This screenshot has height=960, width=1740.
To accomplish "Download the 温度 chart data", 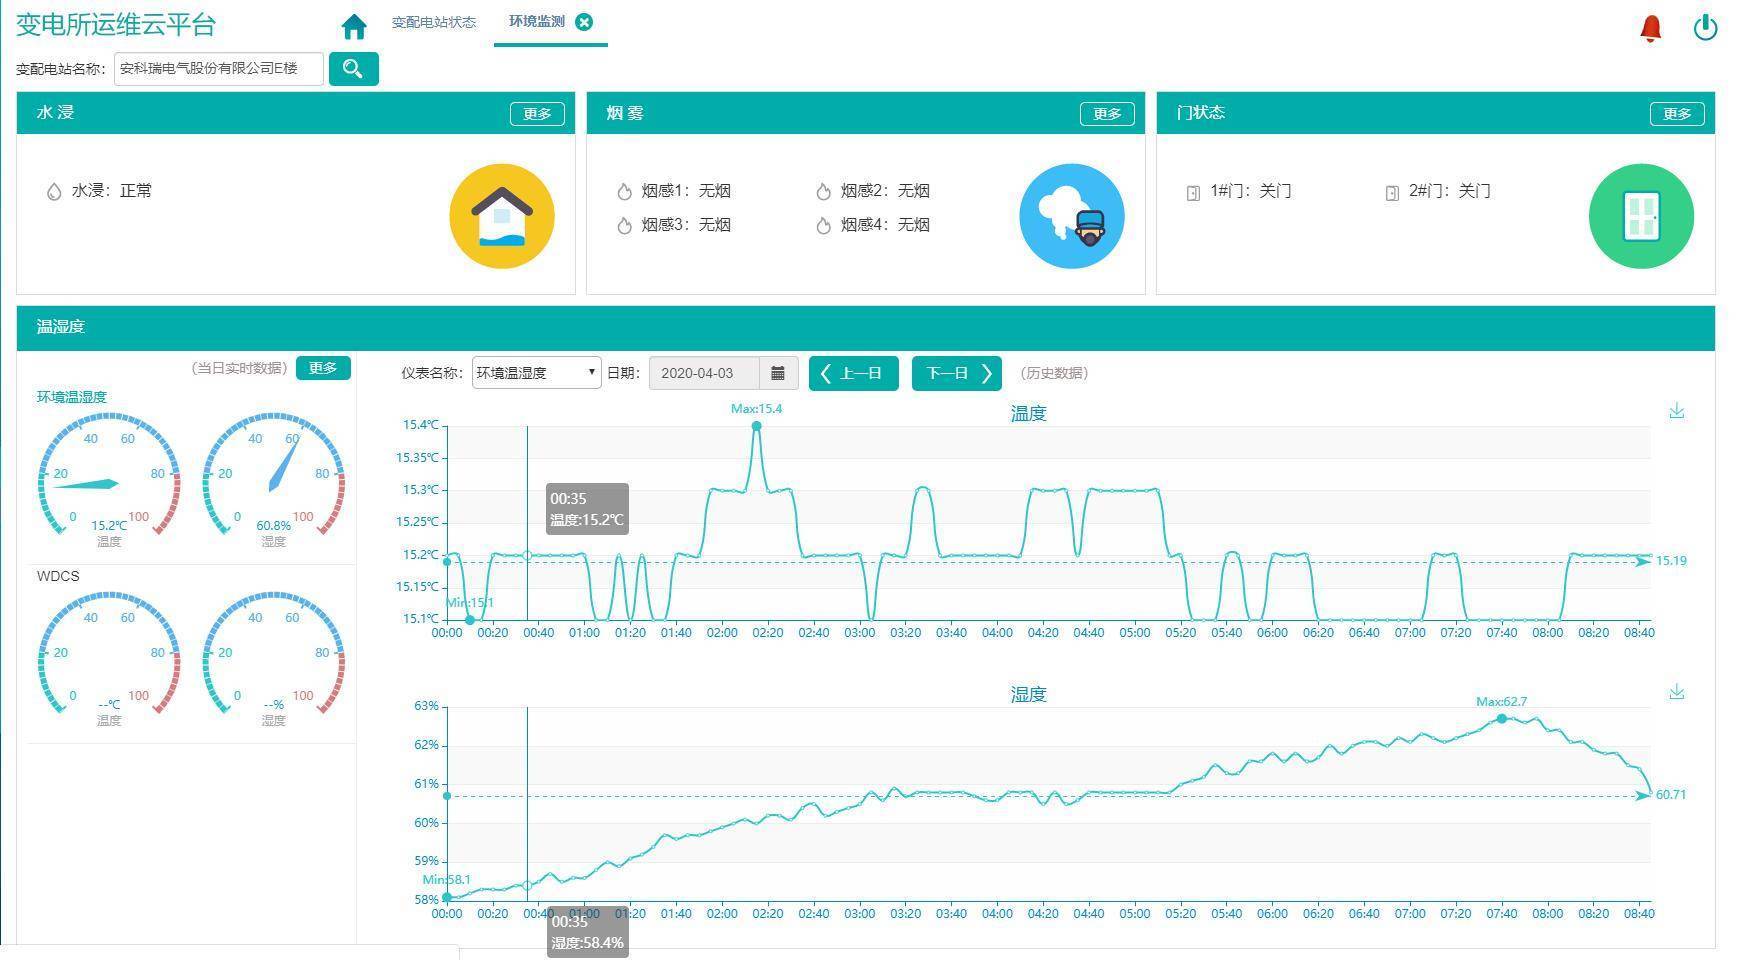I will point(1676,410).
